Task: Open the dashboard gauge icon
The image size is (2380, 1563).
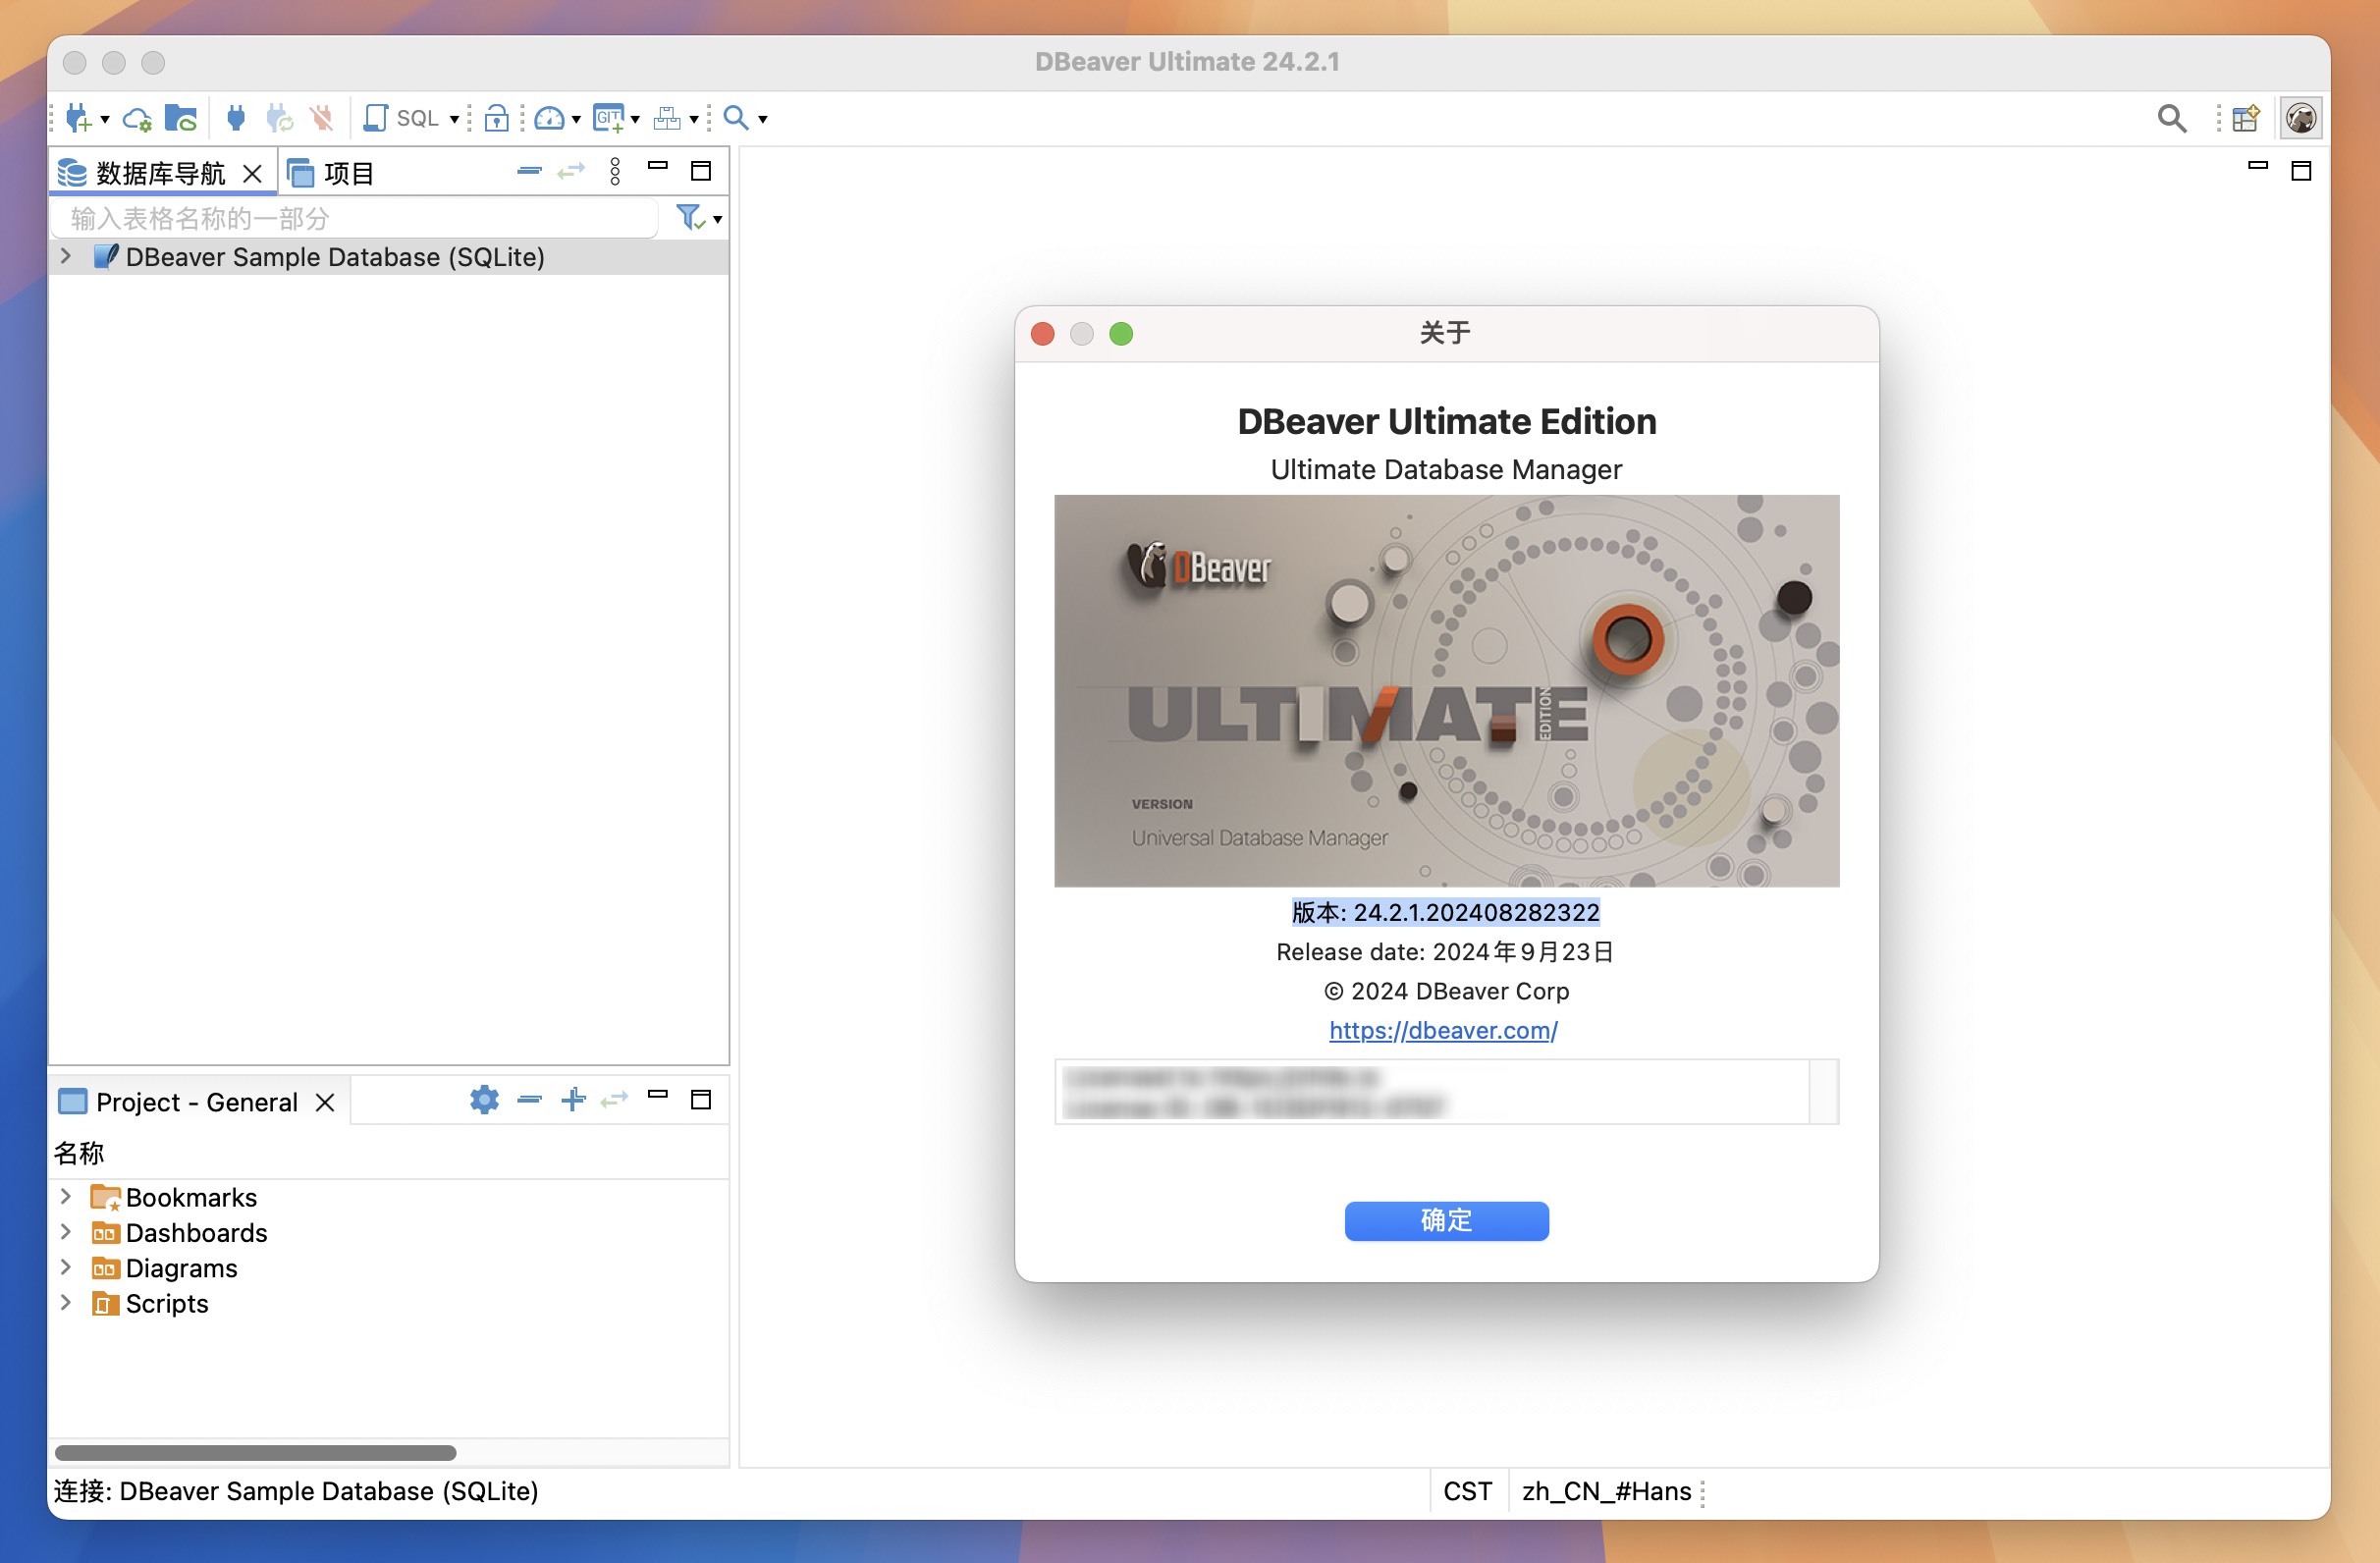Action: pyautogui.click(x=549, y=118)
